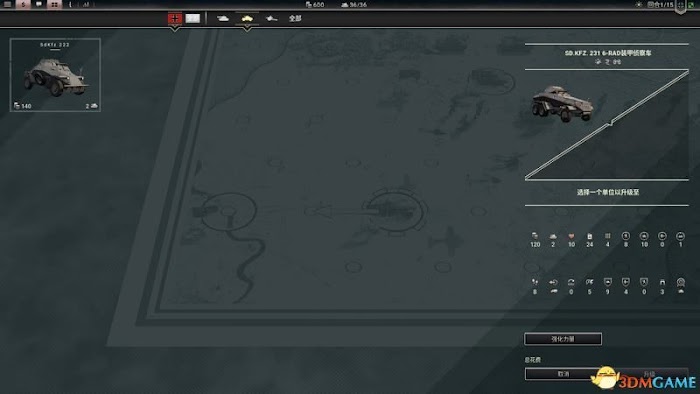Click the target type medal icon

pos(680,282)
